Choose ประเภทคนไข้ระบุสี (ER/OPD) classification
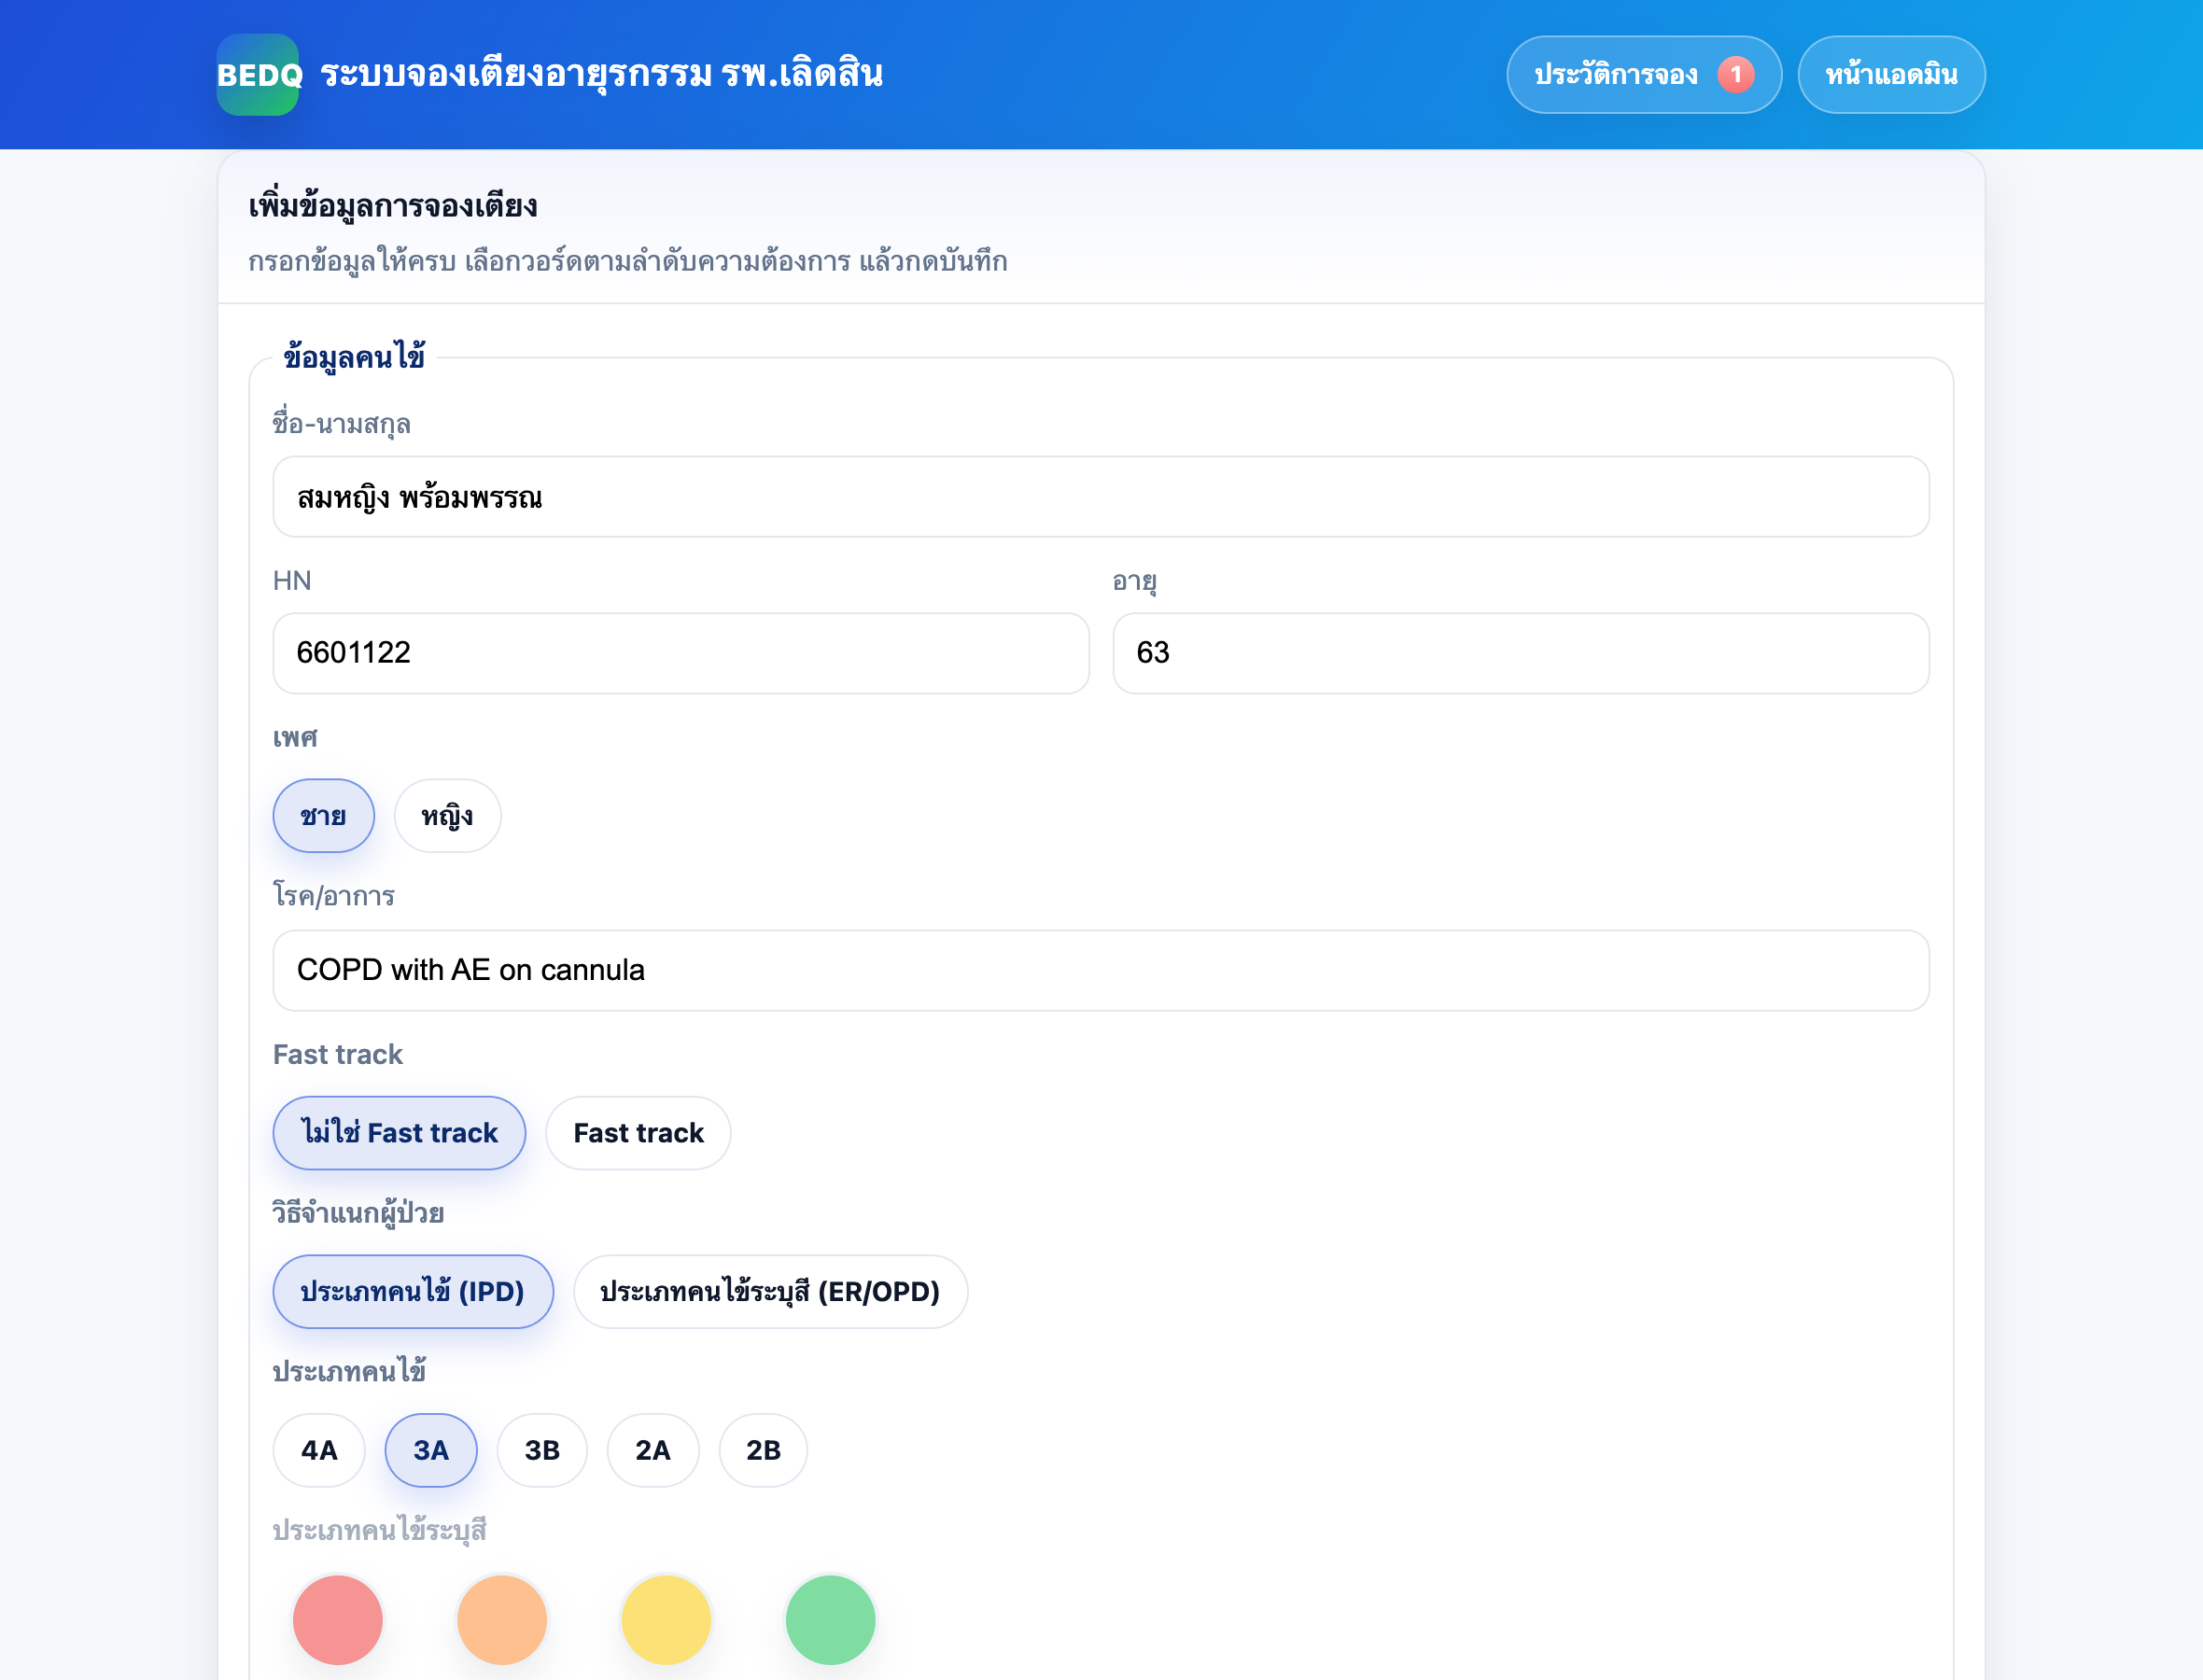This screenshot has height=1680, width=2203. point(769,1291)
